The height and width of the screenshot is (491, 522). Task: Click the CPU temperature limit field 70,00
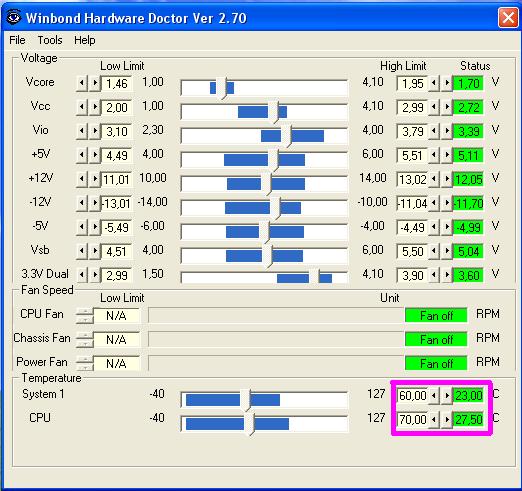(x=412, y=420)
